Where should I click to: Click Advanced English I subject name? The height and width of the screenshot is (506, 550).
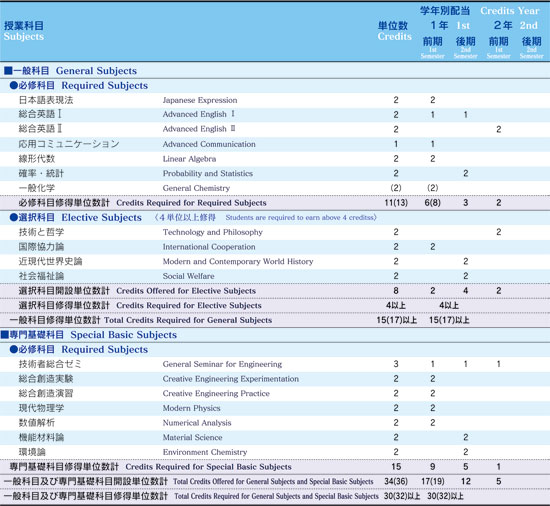pos(199,114)
